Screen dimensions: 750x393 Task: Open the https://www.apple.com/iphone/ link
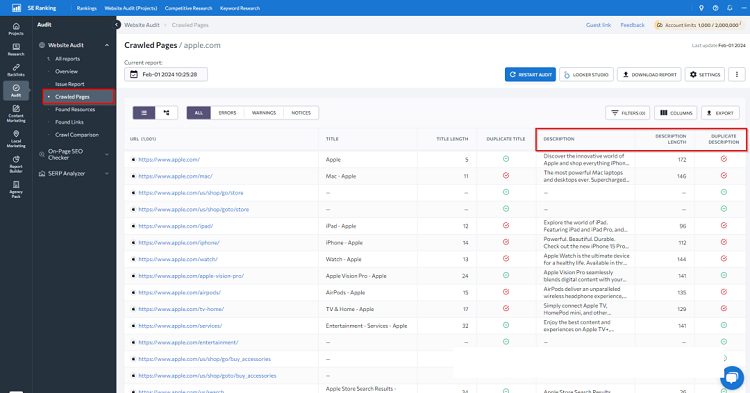tap(179, 242)
